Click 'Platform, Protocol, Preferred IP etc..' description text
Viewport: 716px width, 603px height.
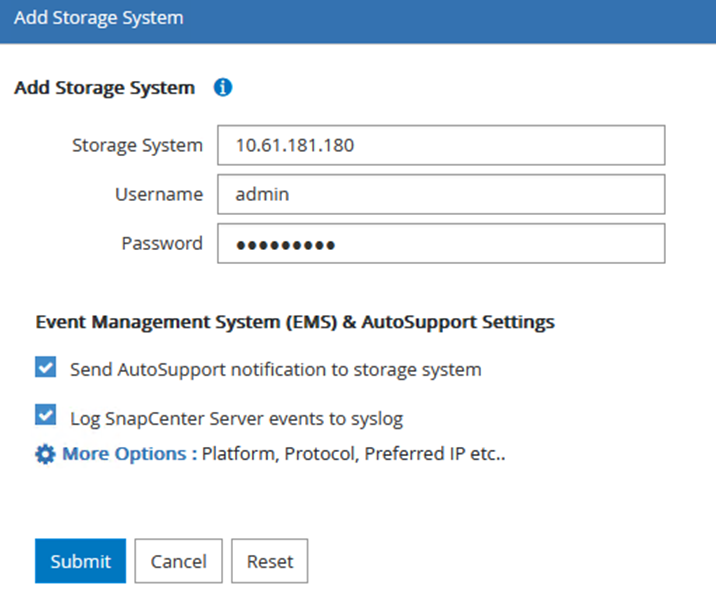(354, 454)
